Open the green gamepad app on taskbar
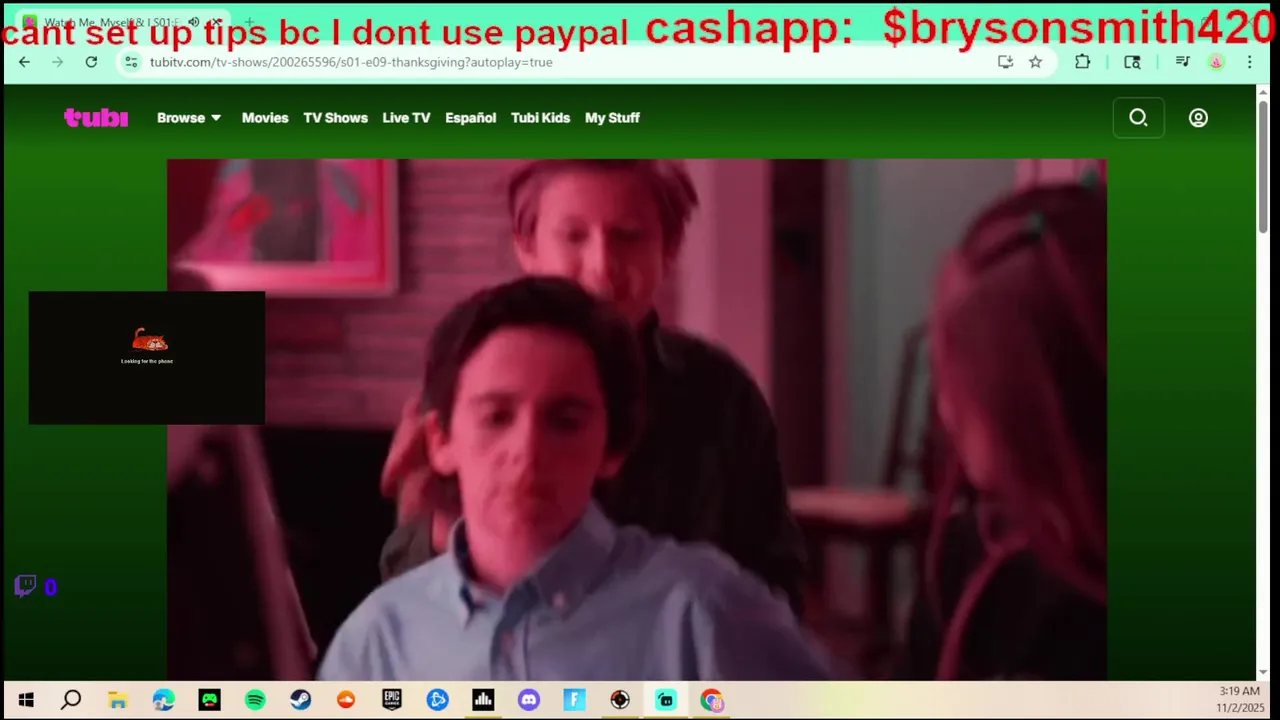The width and height of the screenshot is (1280, 720). [x=209, y=700]
